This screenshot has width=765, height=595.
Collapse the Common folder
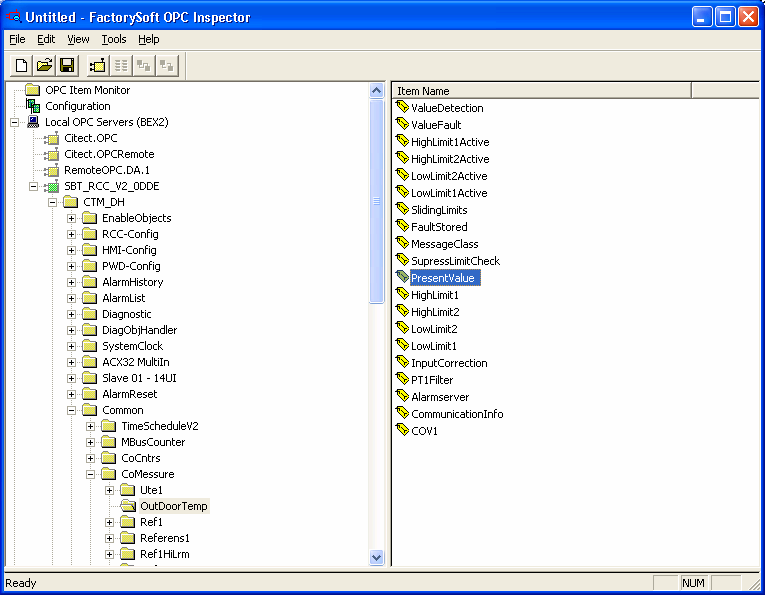click(71, 410)
